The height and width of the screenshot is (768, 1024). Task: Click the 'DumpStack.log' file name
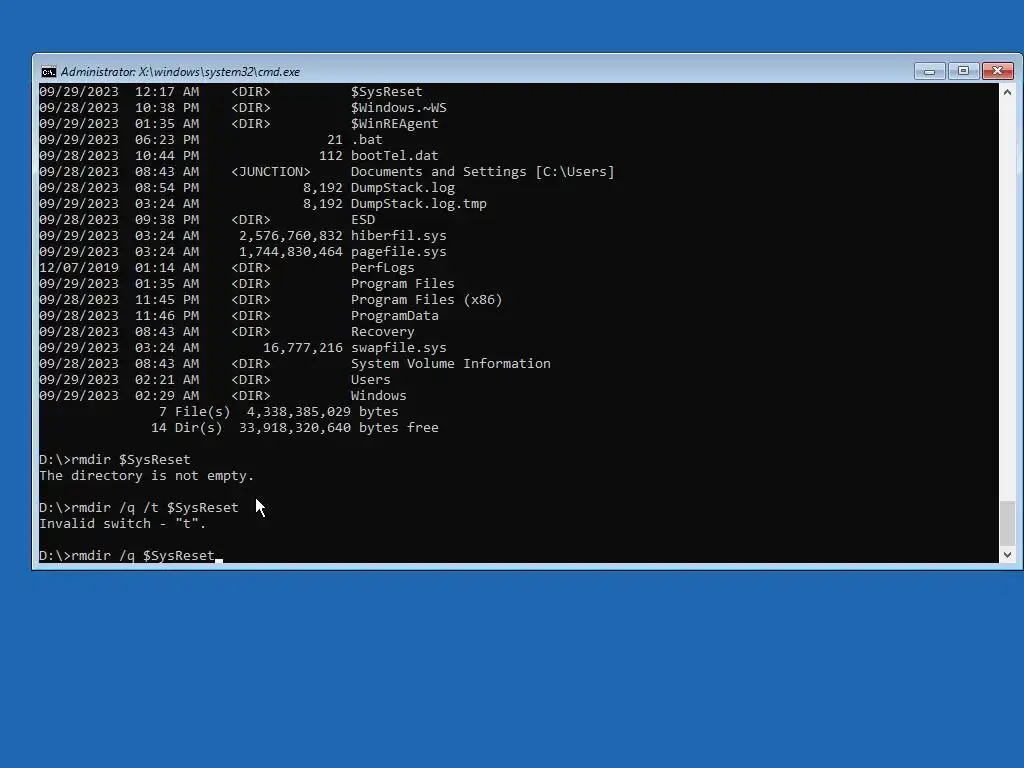pyautogui.click(x=402, y=188)
